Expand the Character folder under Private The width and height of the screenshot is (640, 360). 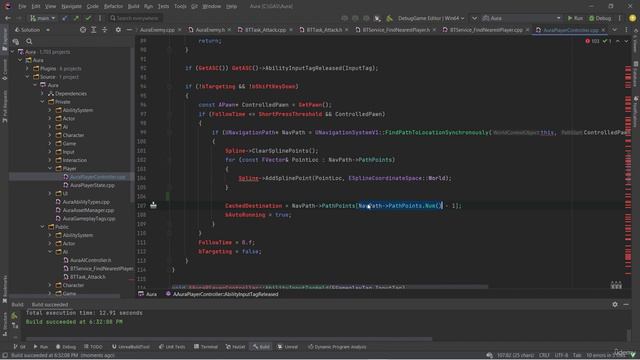coord(50,135)
